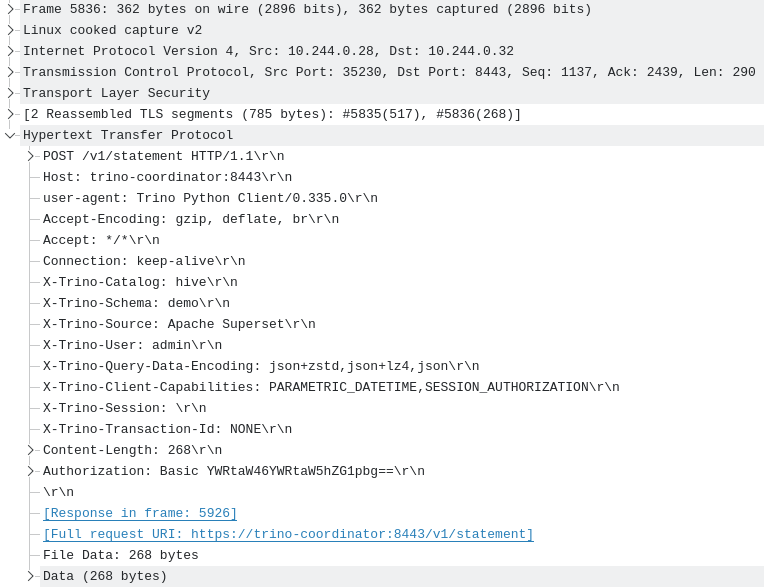Expand Linux cooked capture v2 section
The height and width of the screenshot is (587, 764).
coord(11,30)
